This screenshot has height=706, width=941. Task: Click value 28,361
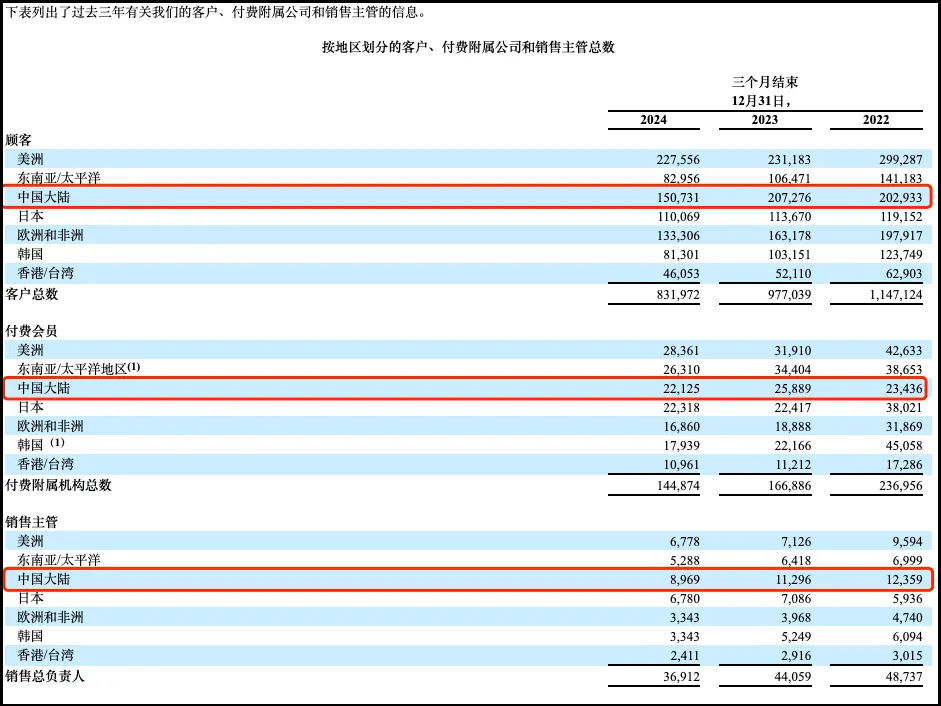681,351
